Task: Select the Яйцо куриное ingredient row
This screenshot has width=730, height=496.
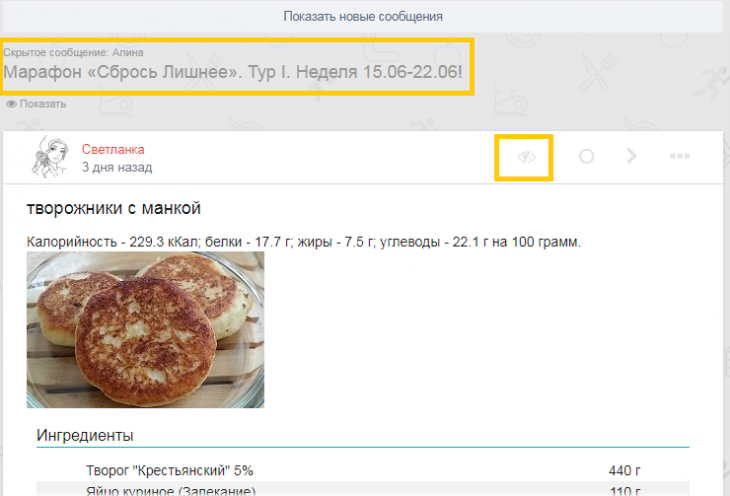Action: click(170, 491)
